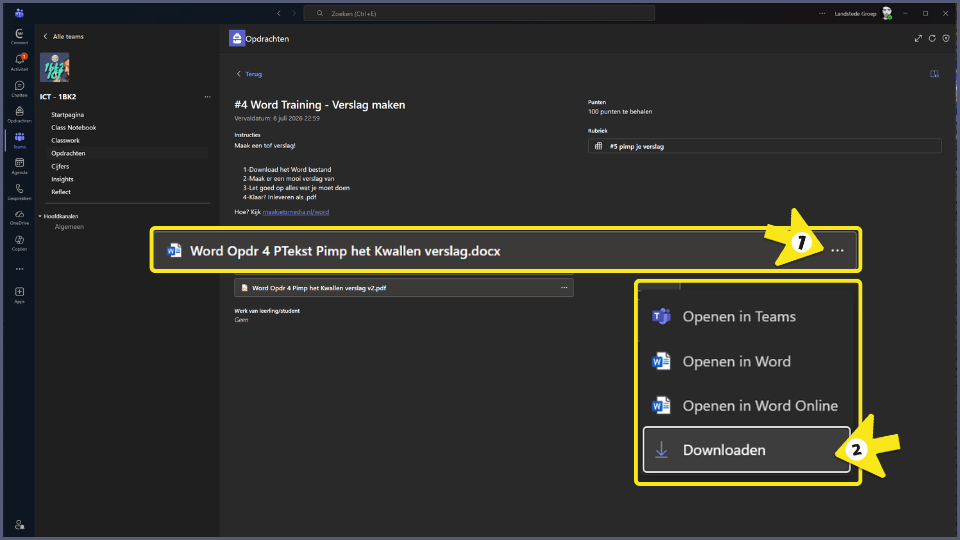
Task: Open Chatten in the left rail
Action: tap(20, 88)
